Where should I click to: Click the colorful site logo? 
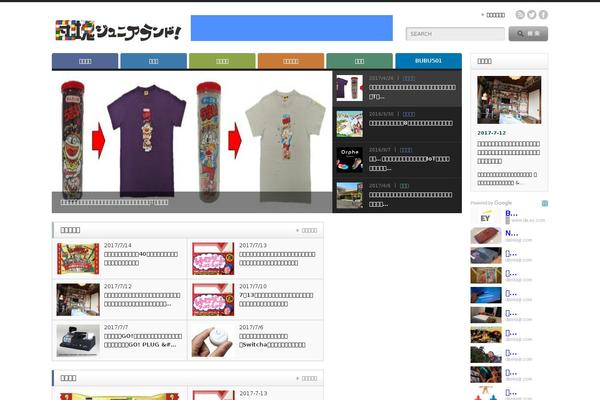(x=117, y=30)
